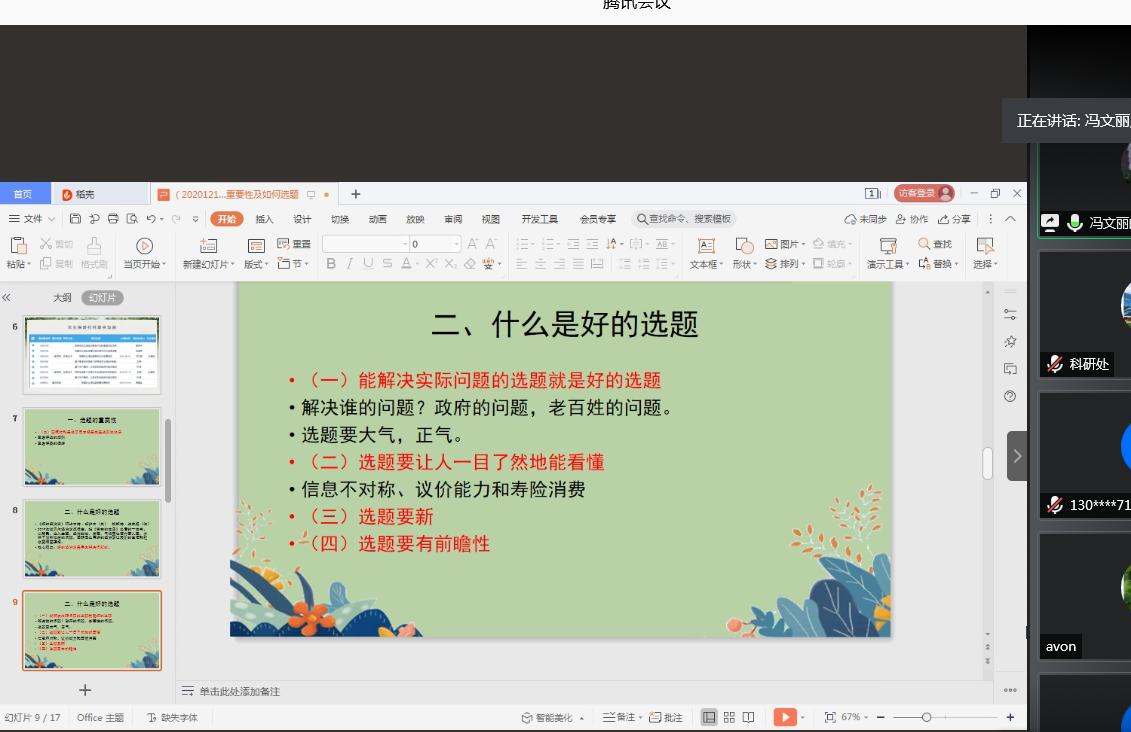Click the Undo arrow icon
The height and width of the screenshot is (732, 1131).
pos(150,219)
